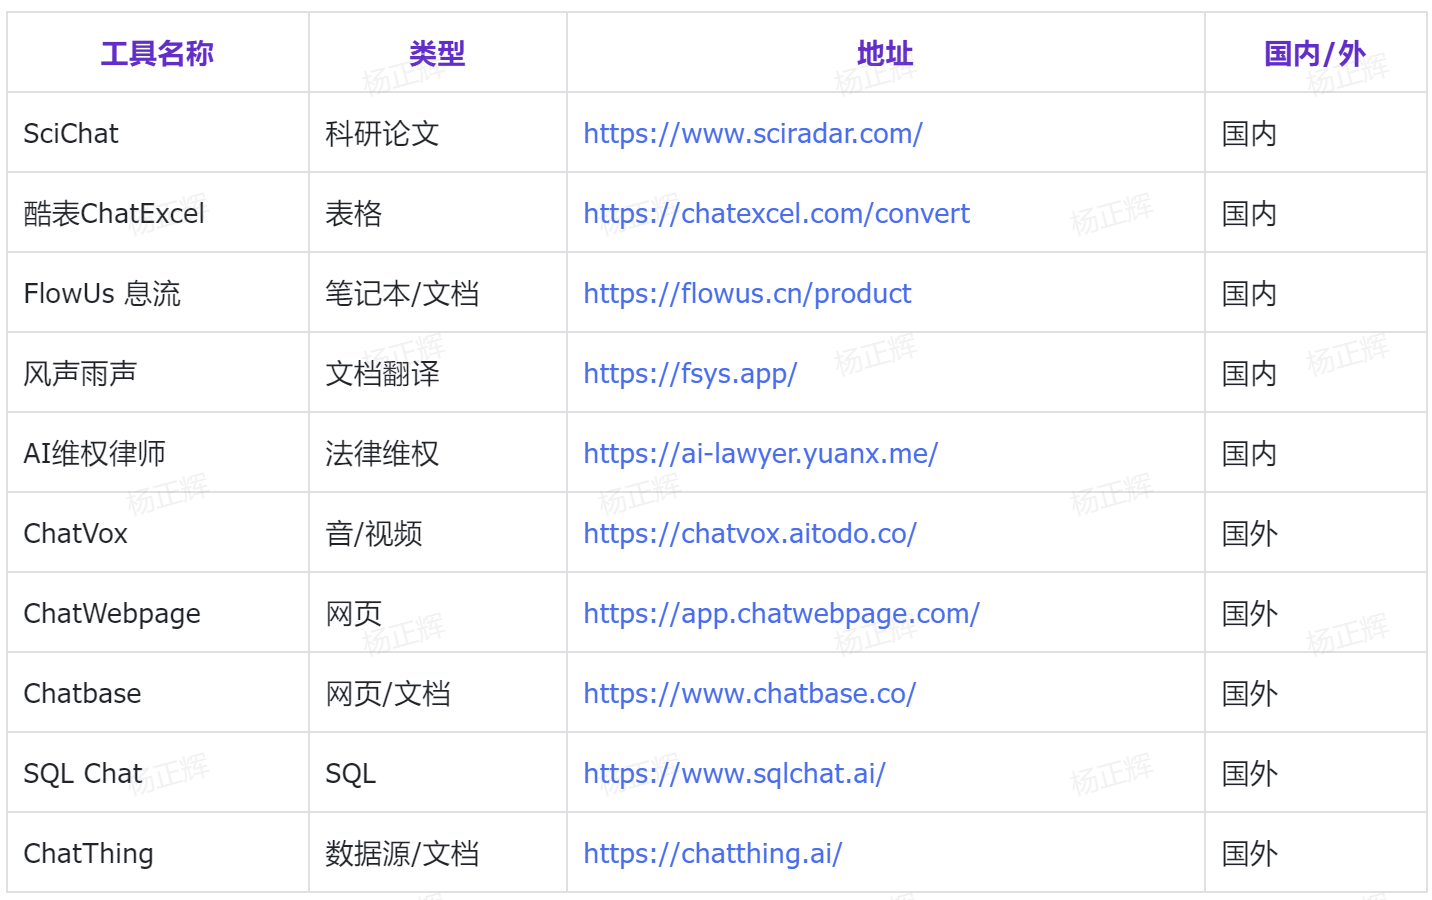This screenshot has height=900, width=1432.
Task: Open the flowus.cn/product link
Action: (x=747, y=293)
